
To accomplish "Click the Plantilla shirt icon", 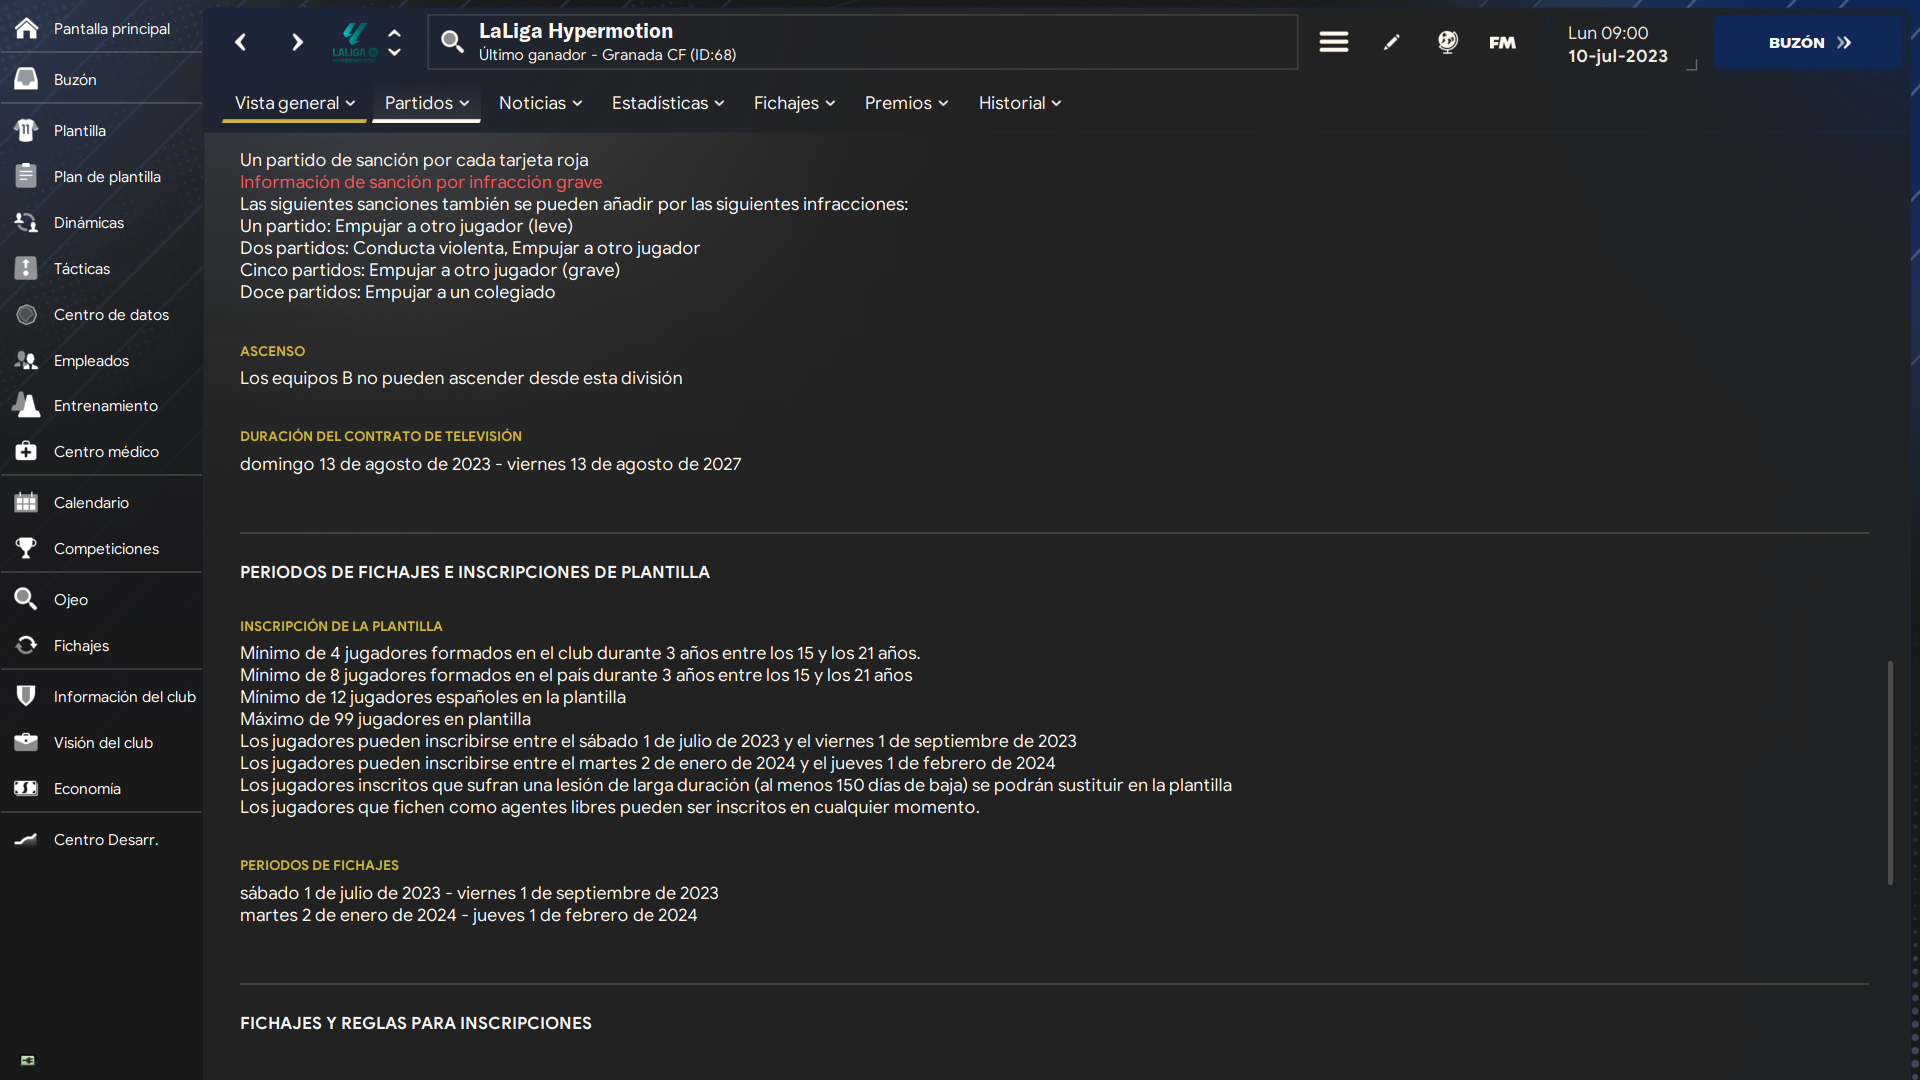I will click(x=27, y=130).
